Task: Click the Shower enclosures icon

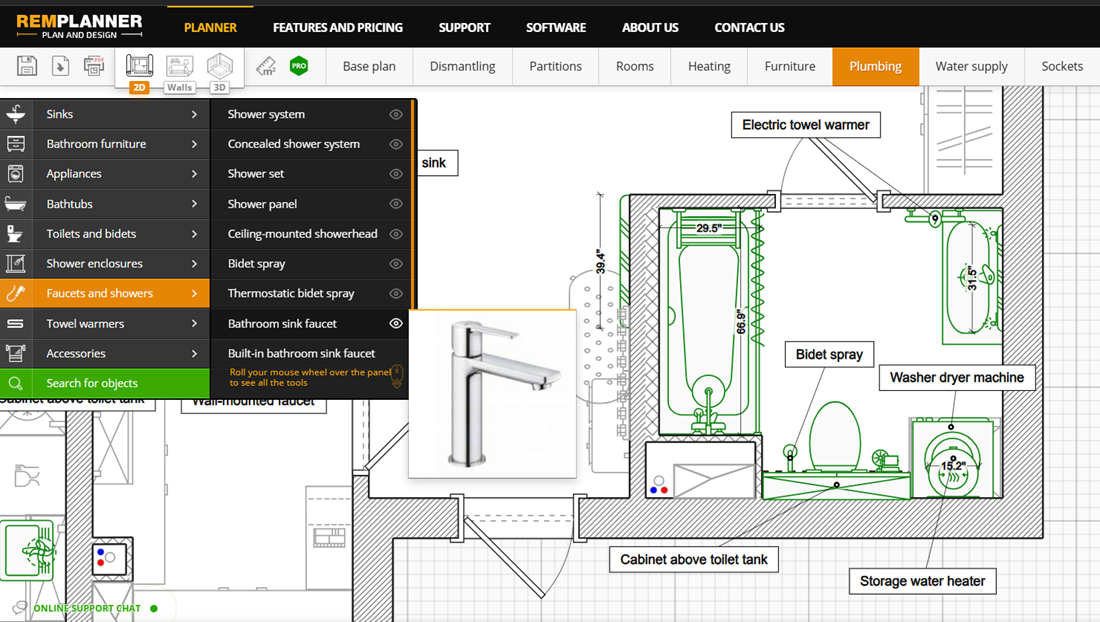Action: pyautogui.click(x=15, y=264)
